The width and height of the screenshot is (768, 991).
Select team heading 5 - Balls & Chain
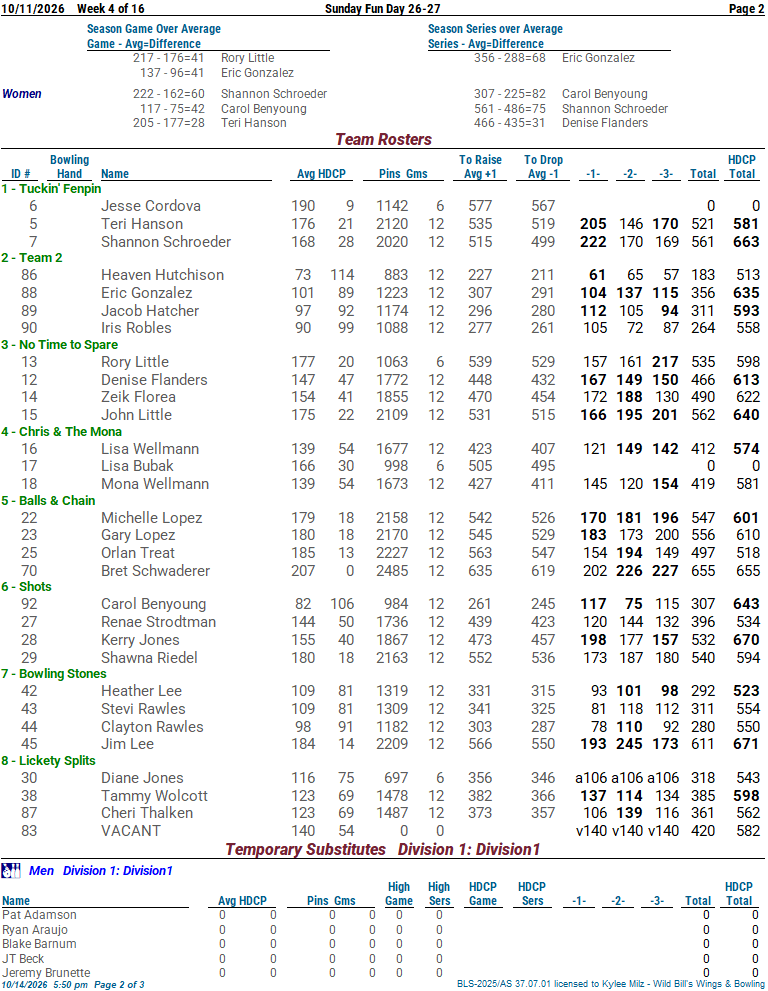coord(48,501)
